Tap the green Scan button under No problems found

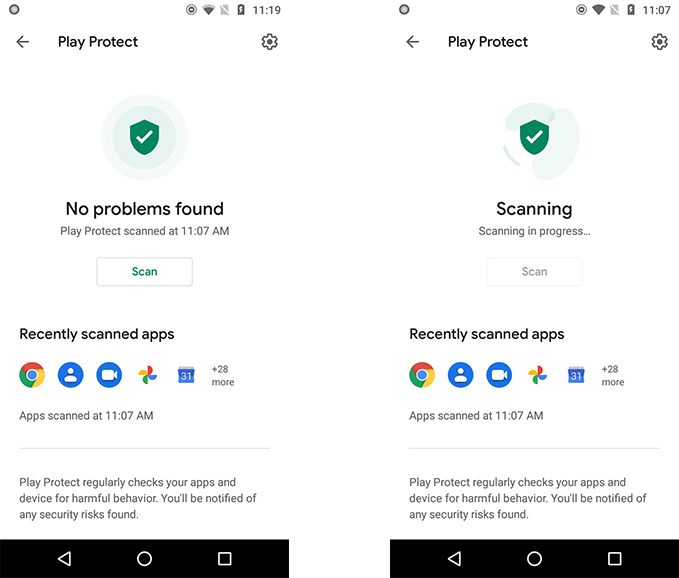(x=144, y=271)
